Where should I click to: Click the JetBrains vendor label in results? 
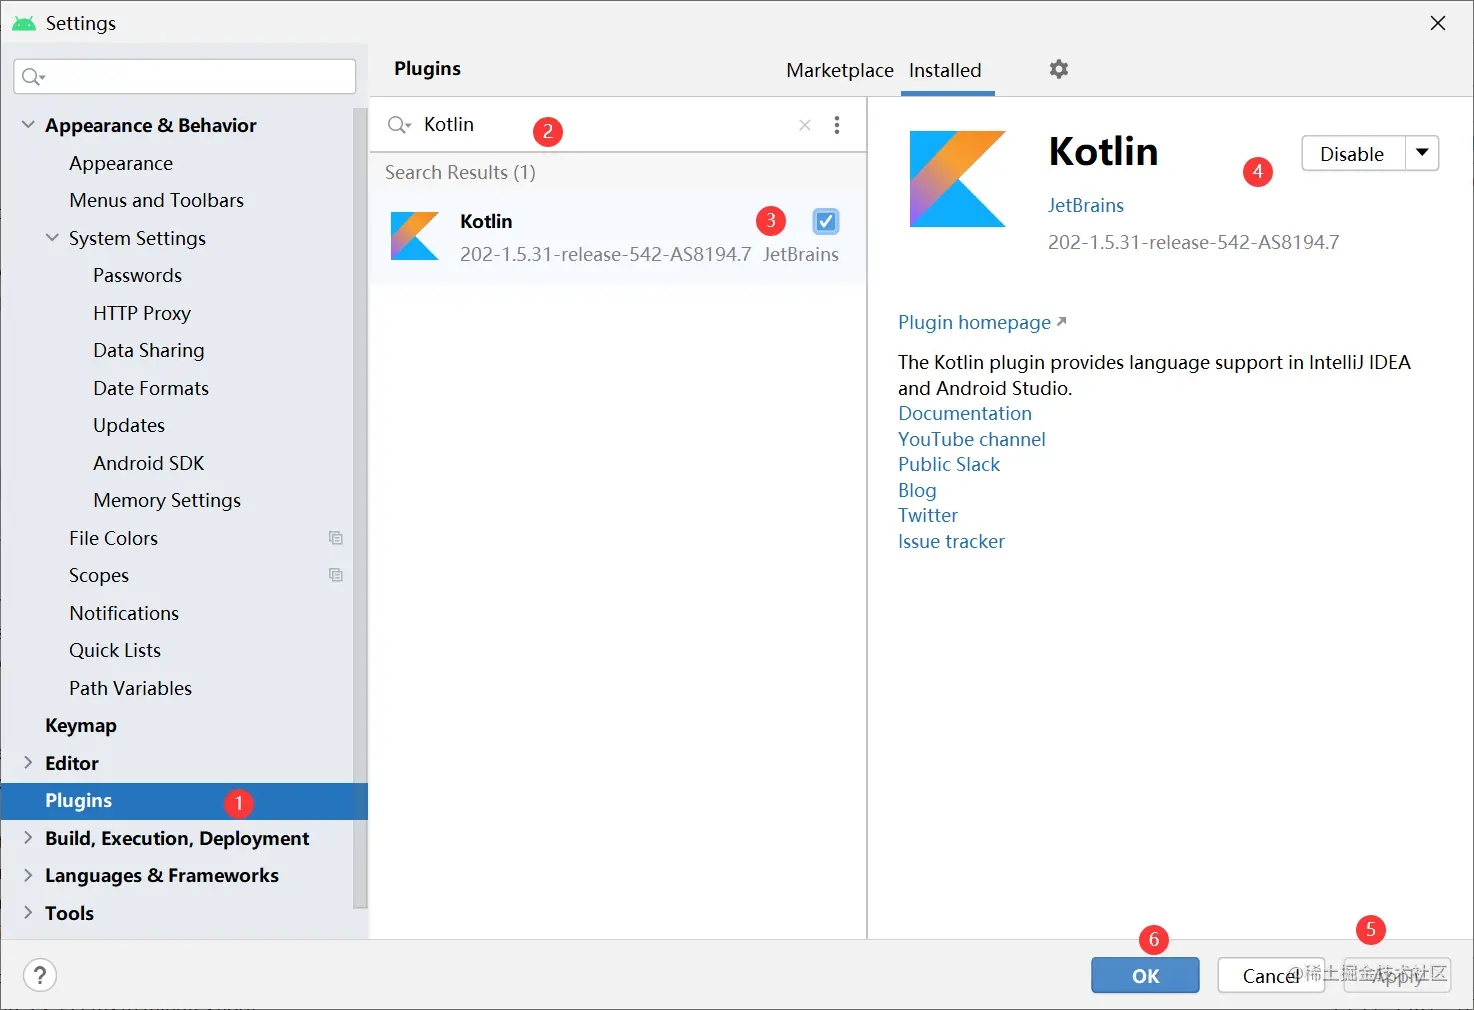(801, 254)
